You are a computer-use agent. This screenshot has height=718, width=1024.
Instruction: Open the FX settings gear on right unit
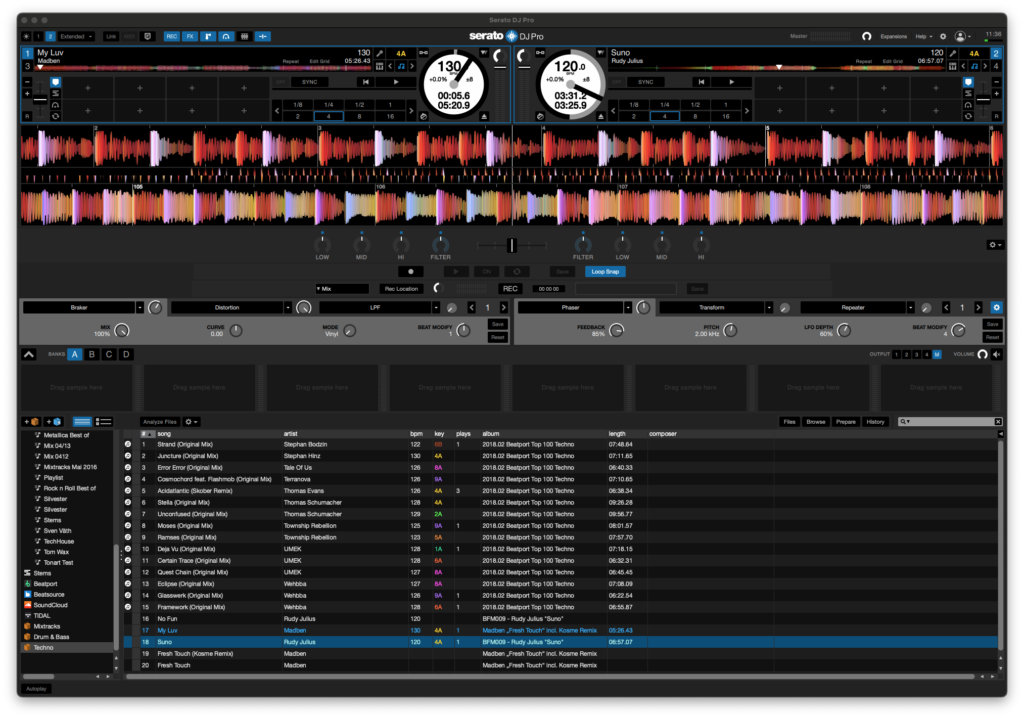[995, 308]
